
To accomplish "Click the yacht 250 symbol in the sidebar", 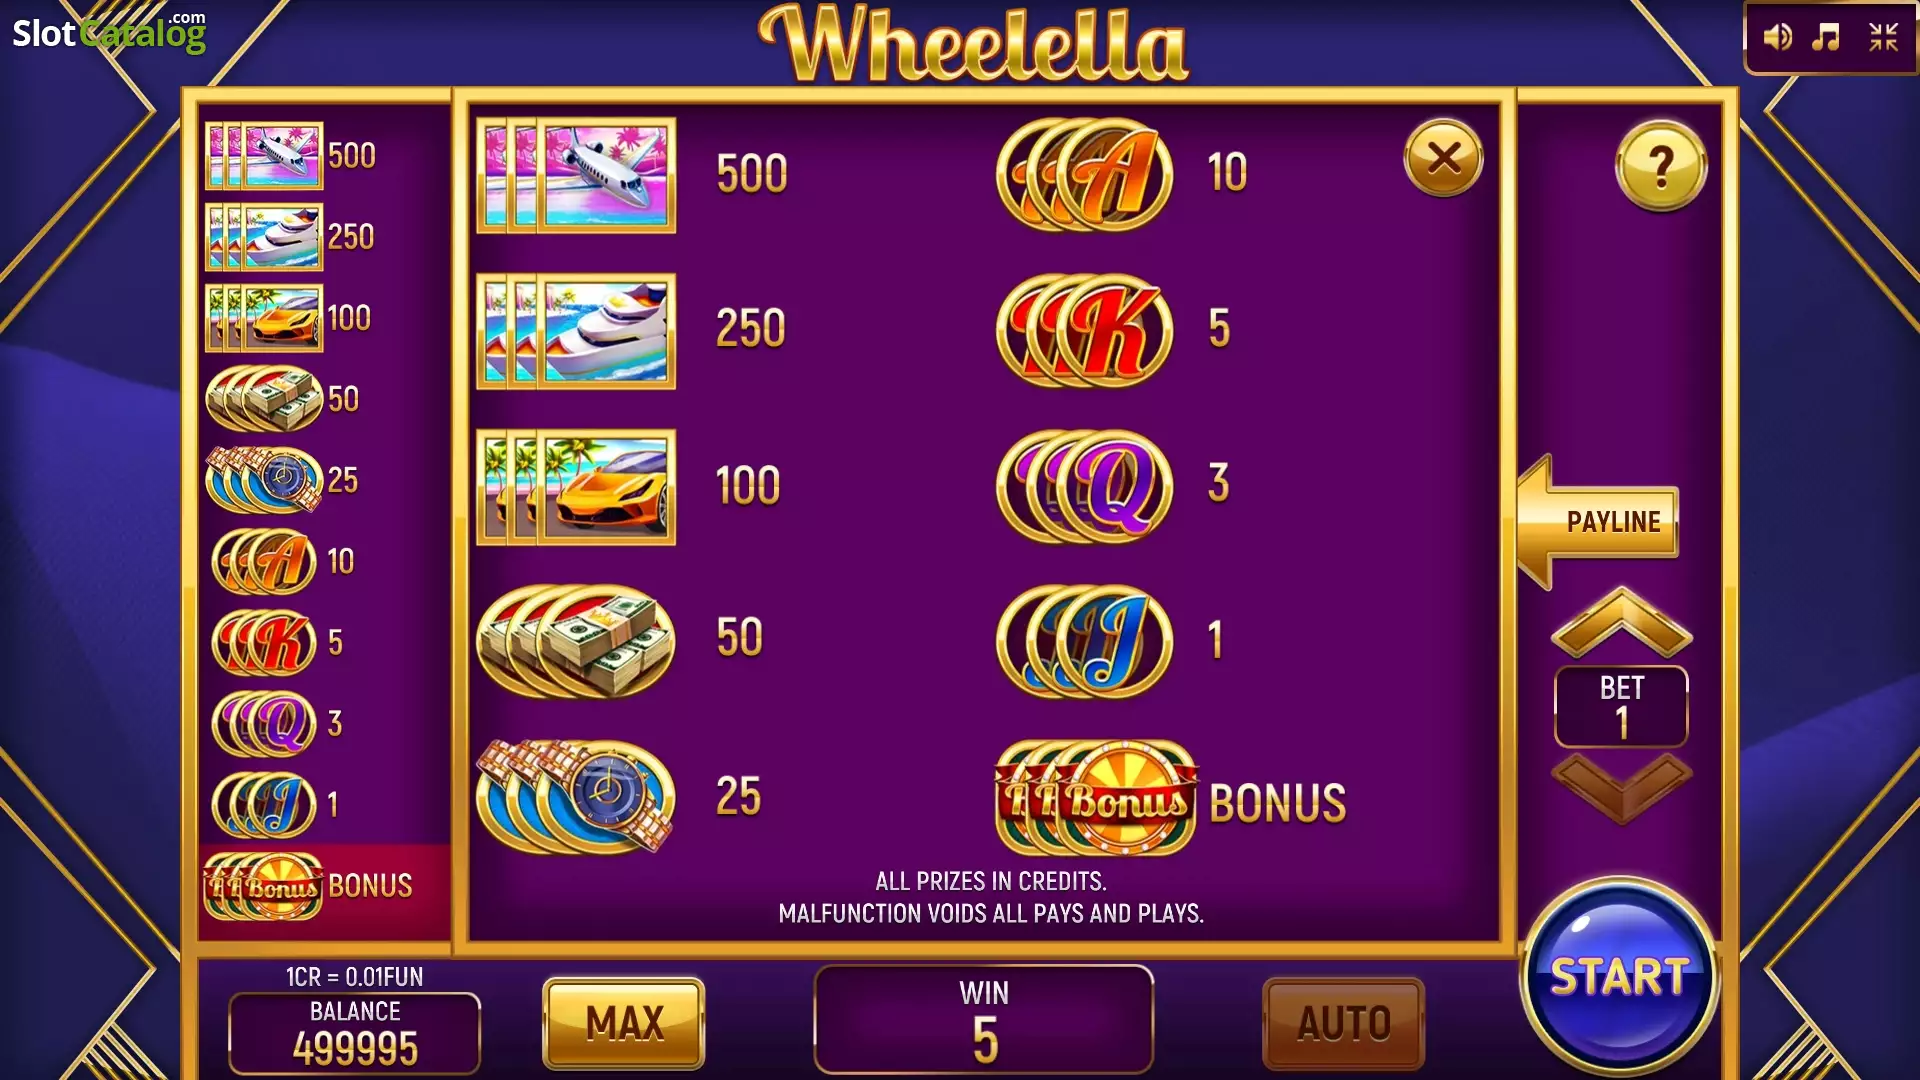I will click(265, 237).
